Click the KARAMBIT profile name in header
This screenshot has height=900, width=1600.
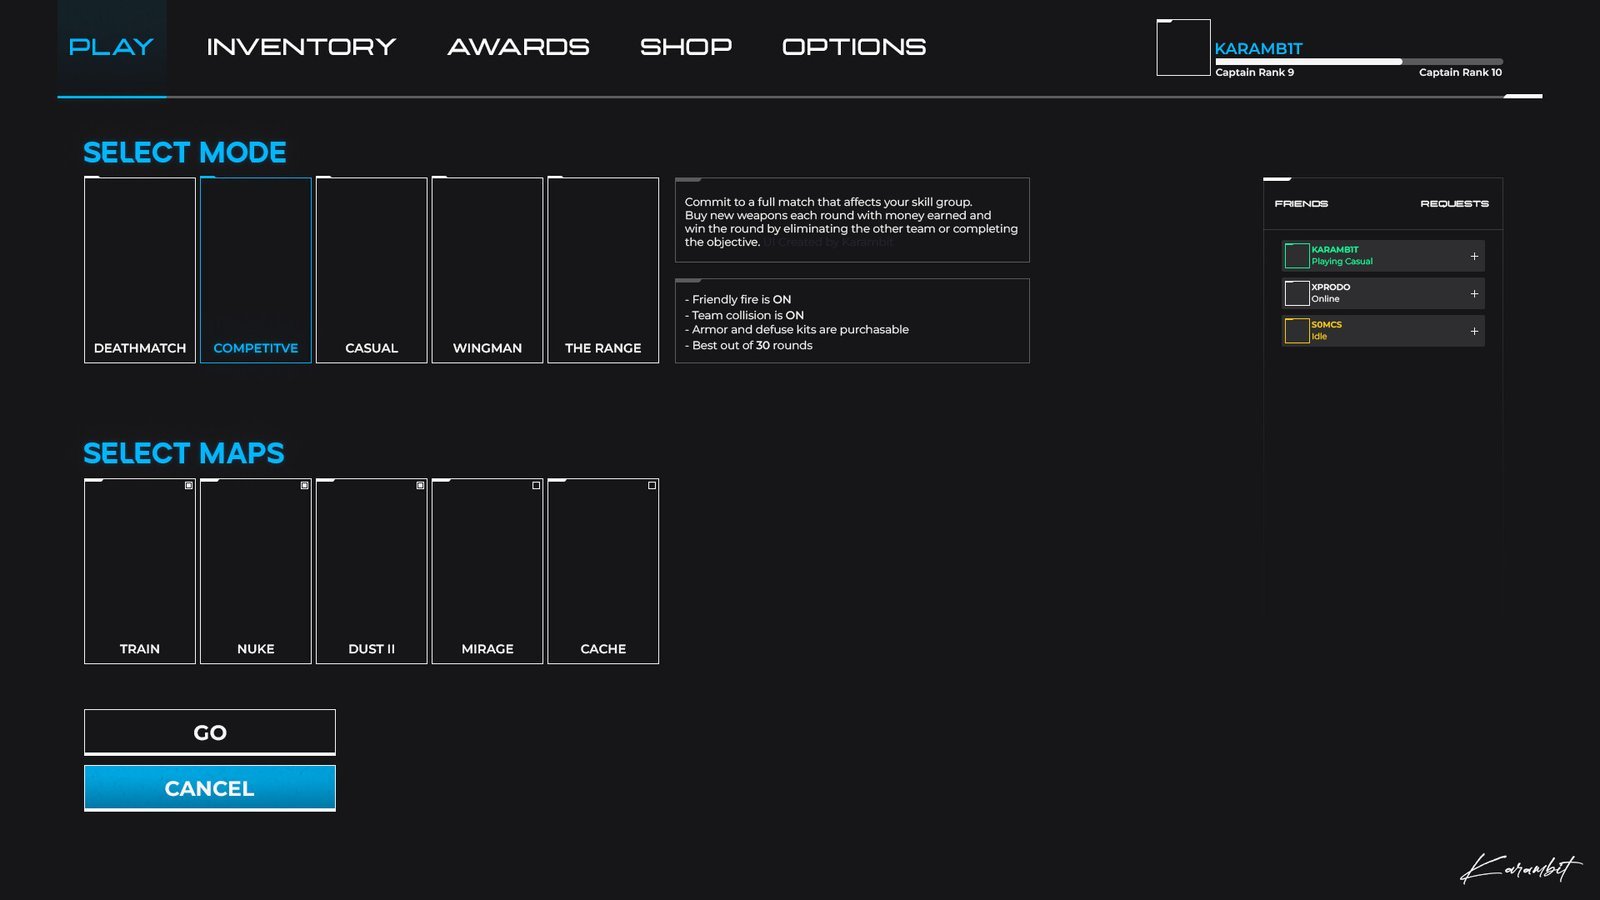tap(1258, 48)
